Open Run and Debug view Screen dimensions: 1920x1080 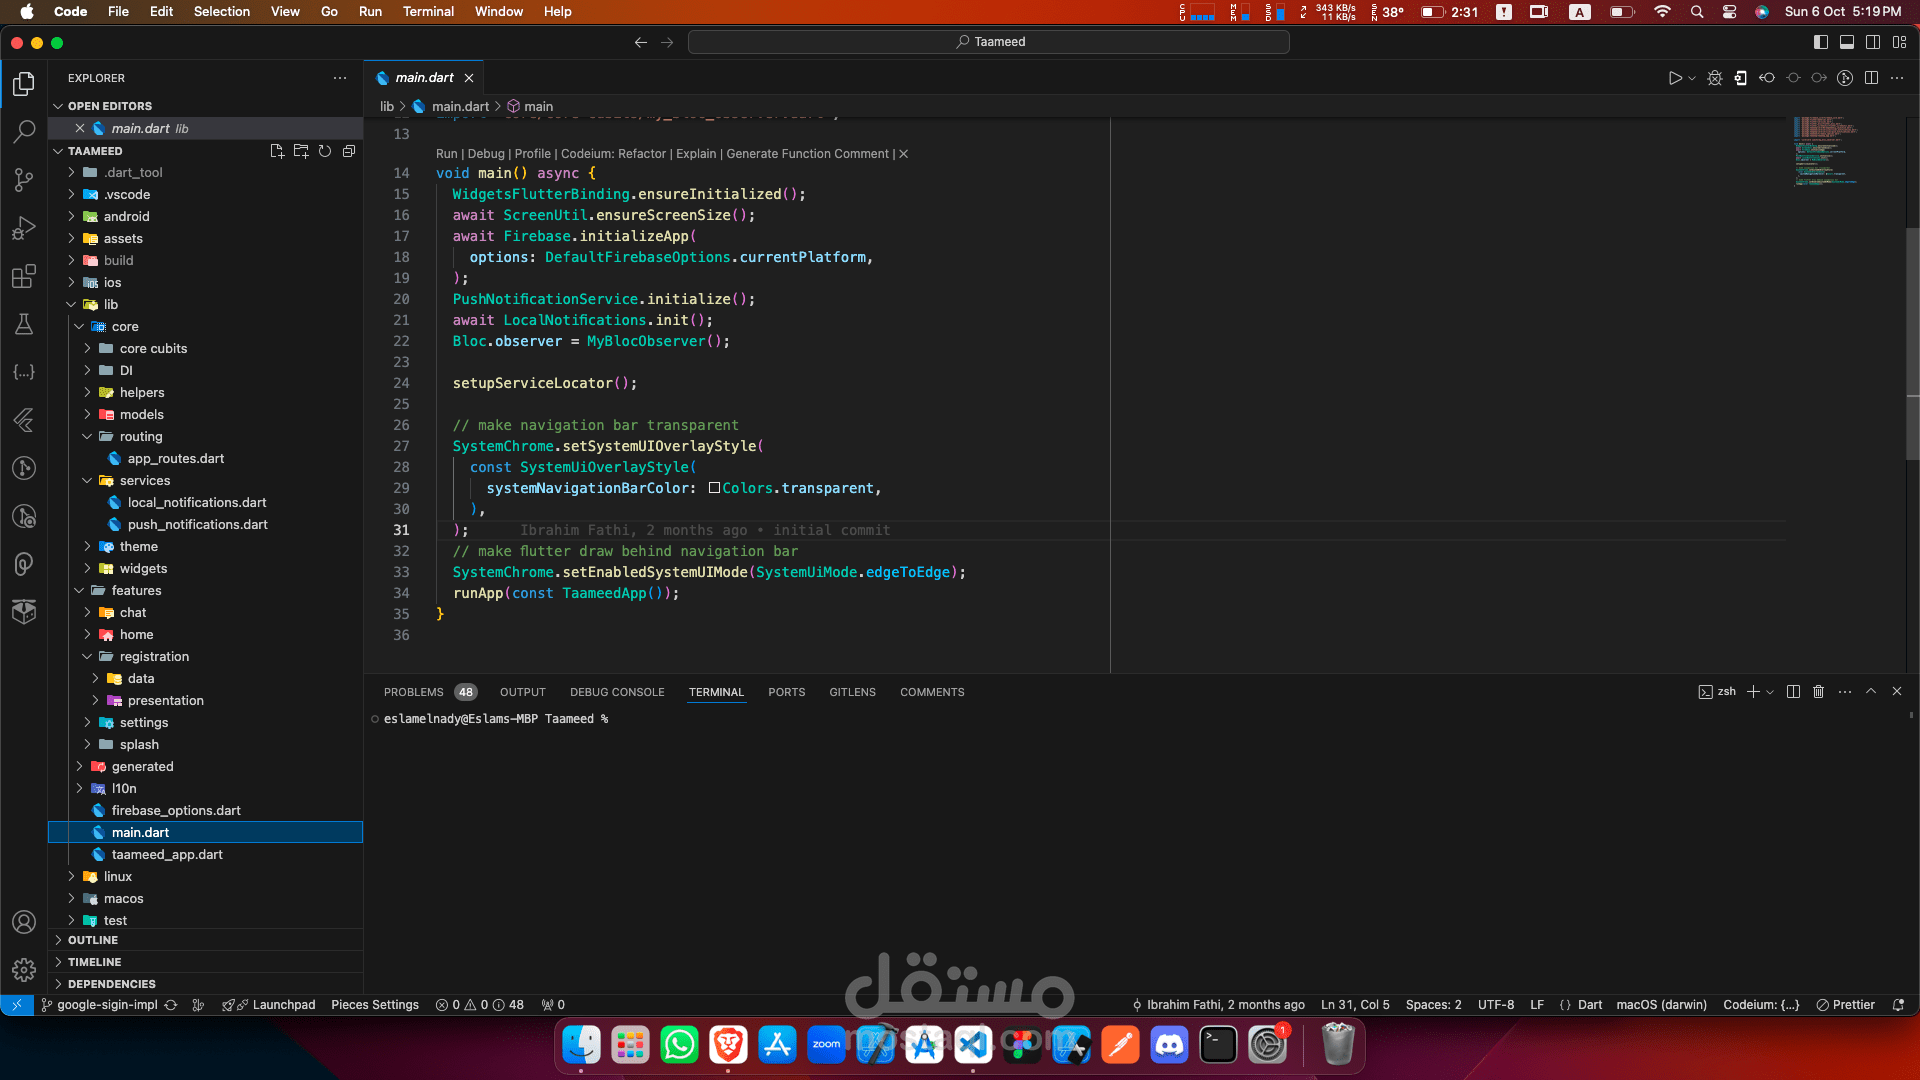tap(24, 228)
